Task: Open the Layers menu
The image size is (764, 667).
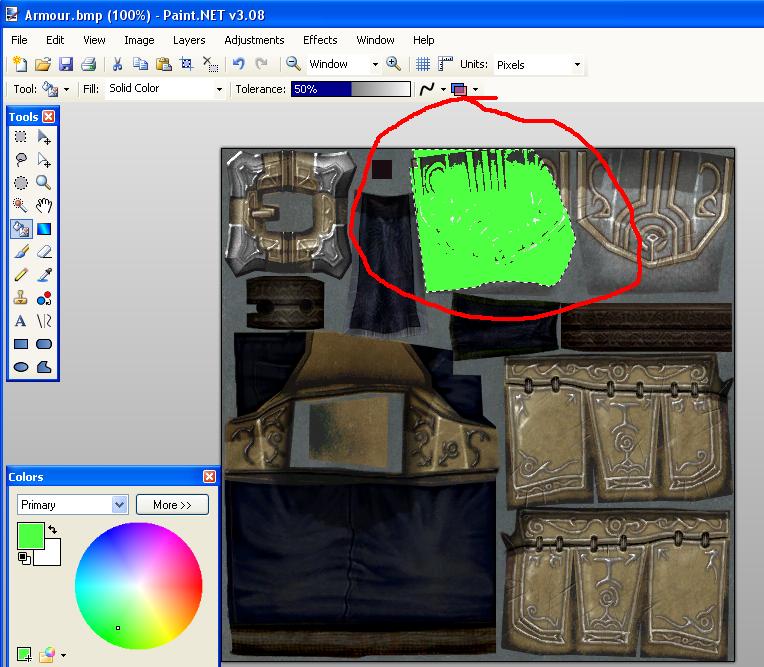Action: 189,40
